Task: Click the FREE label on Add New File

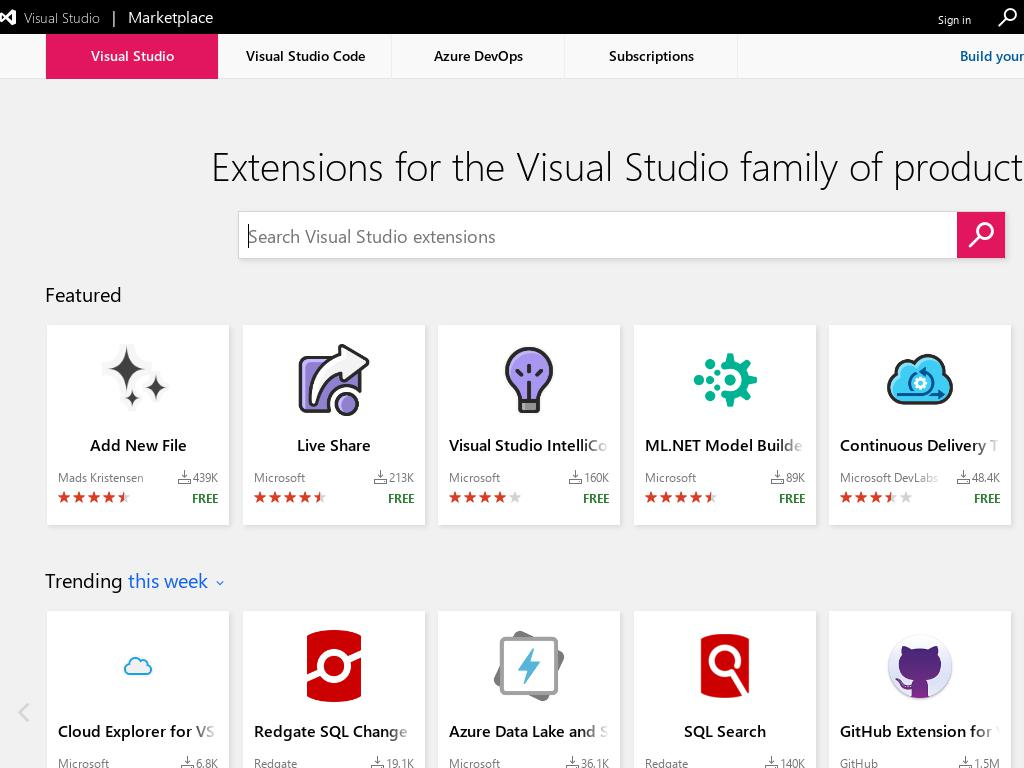Action: [x=205, y=498]
